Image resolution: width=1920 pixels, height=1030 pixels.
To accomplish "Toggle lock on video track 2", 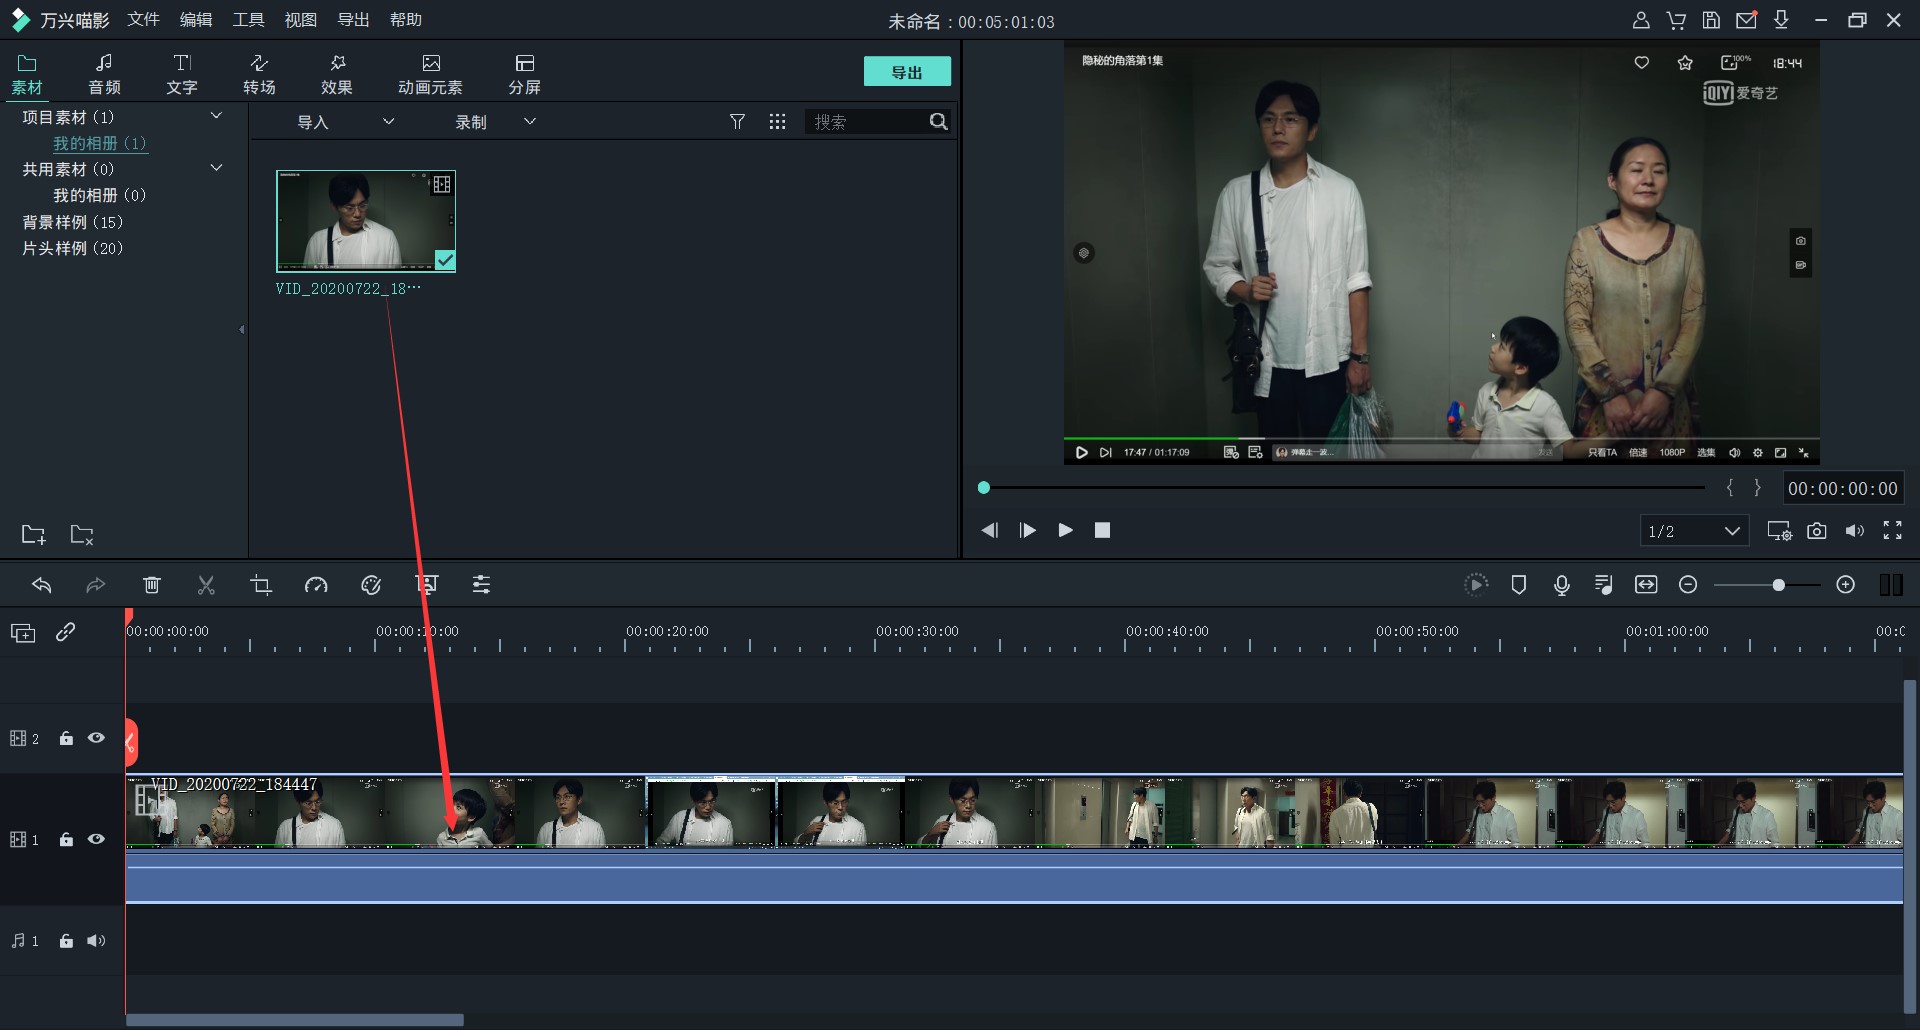I will pos(66,738).
